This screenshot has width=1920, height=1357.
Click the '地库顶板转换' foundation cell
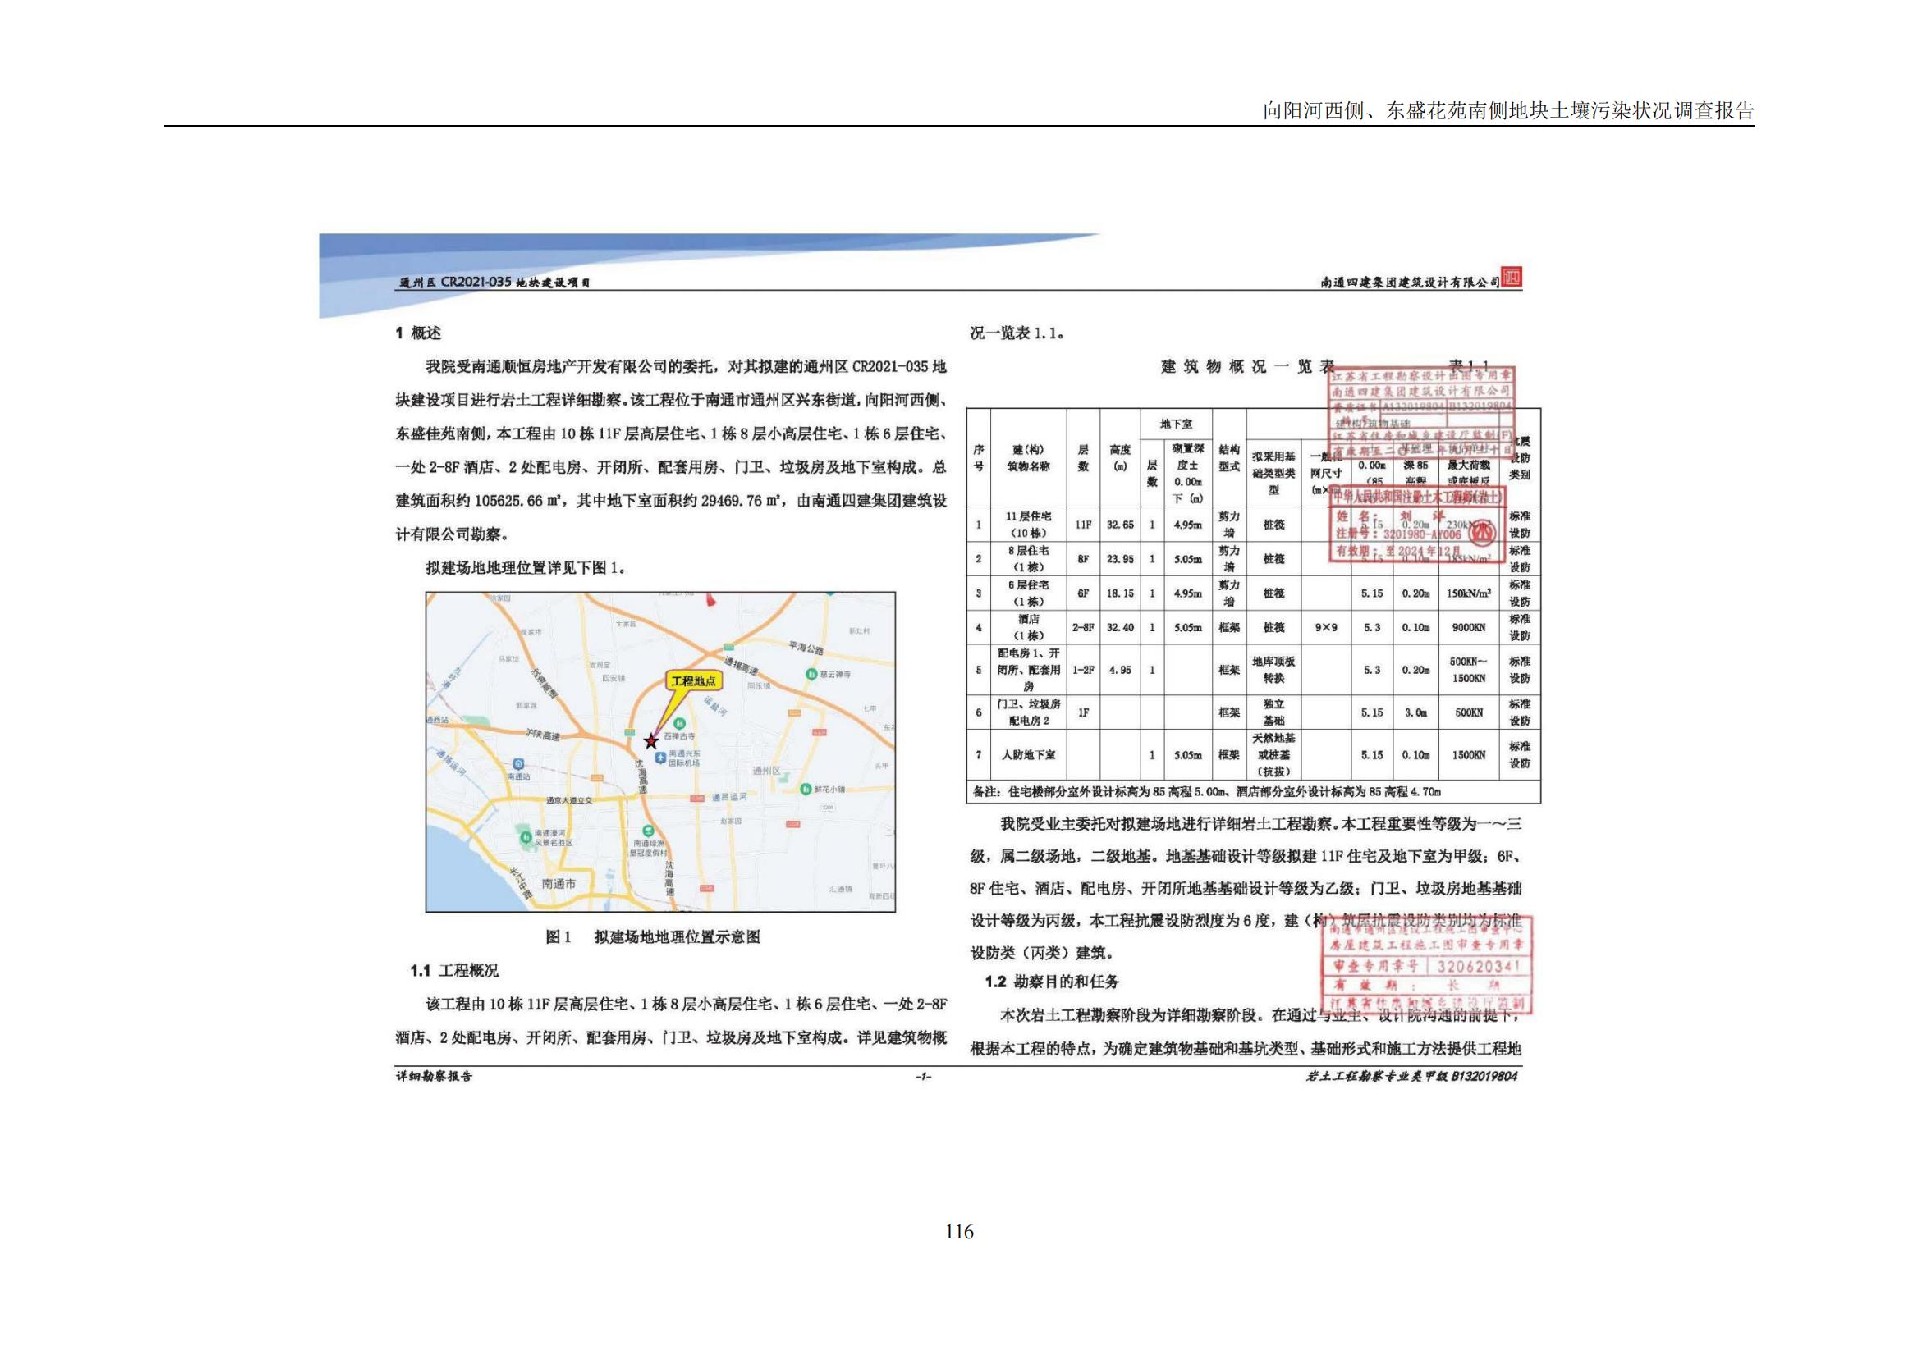pos(1273,670)
